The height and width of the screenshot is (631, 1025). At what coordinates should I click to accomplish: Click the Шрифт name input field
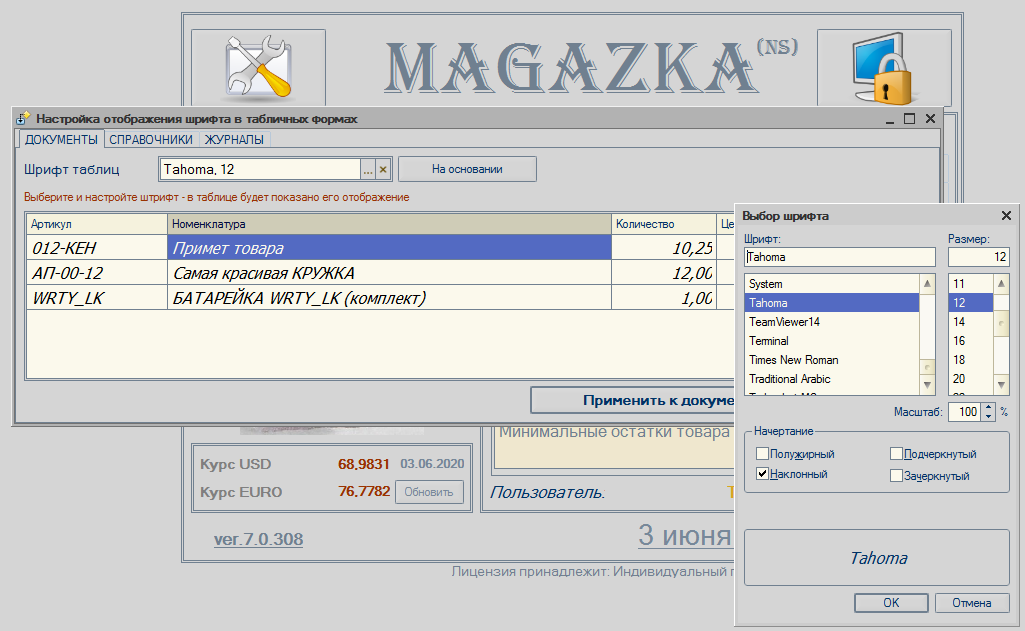[840, 257]
